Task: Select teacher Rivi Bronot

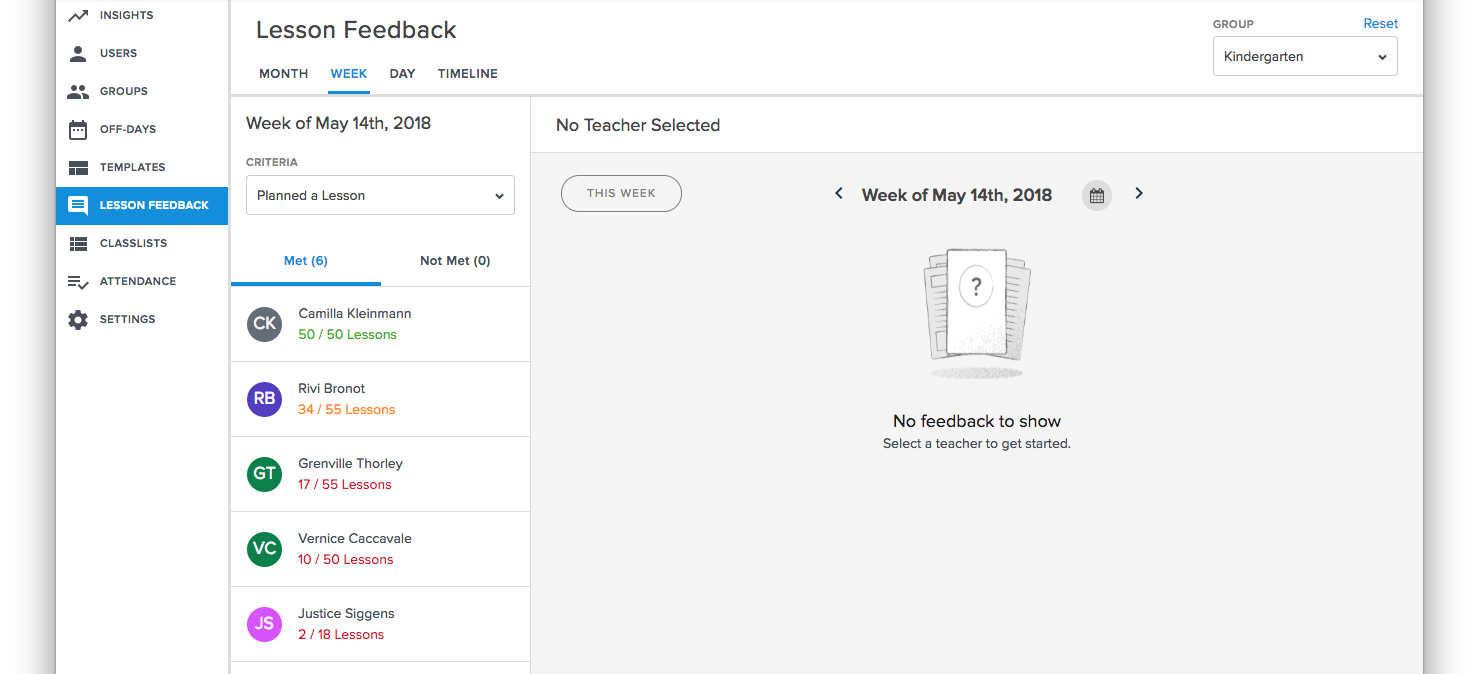Action: point(332,389)
